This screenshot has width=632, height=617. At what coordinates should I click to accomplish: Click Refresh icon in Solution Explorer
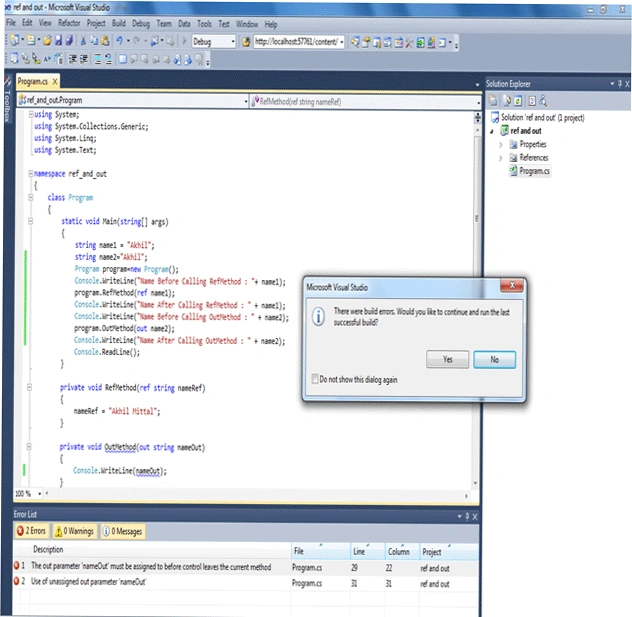point(518,100)
